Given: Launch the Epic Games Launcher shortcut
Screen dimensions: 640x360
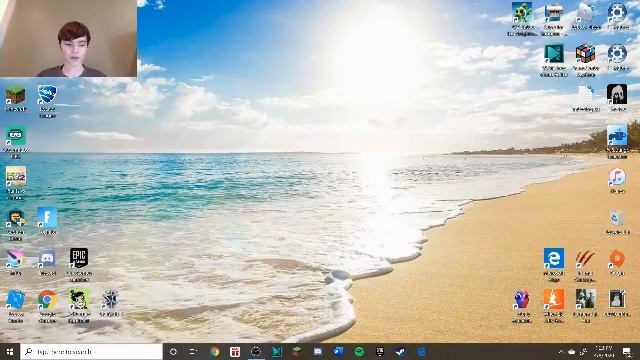Looking at the screenshot, I should pos(79,264).
